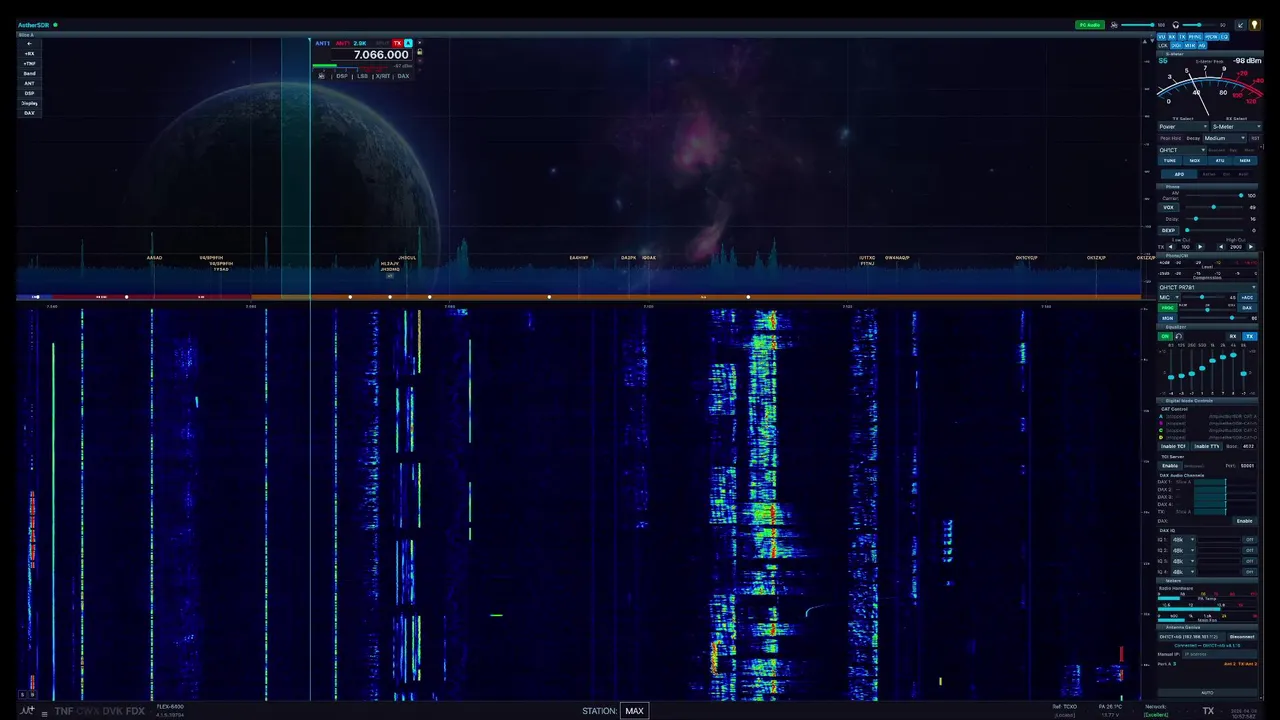The height and width of the screenshot is (720, 1280).
Task: Toggle the DIGI applet button
Action: point(1176,46)
